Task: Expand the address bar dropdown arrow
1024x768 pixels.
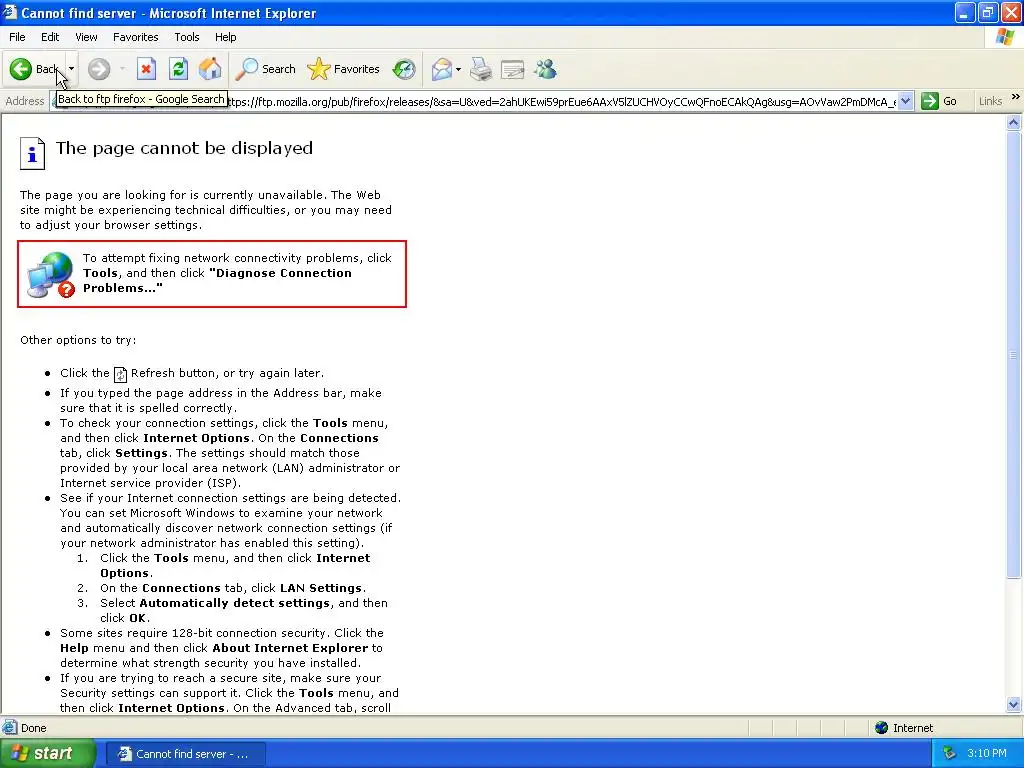Action: click(x=905, y=101)
